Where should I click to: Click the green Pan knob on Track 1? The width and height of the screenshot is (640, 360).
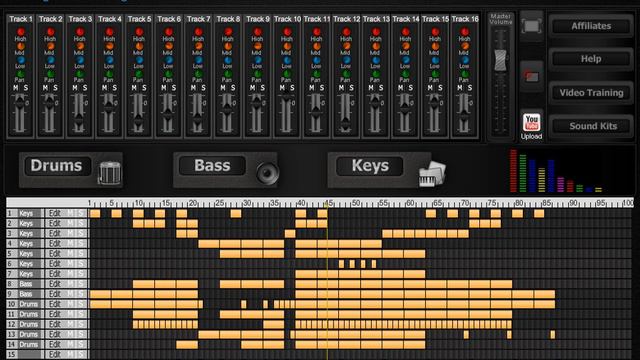tap(20, 74)
